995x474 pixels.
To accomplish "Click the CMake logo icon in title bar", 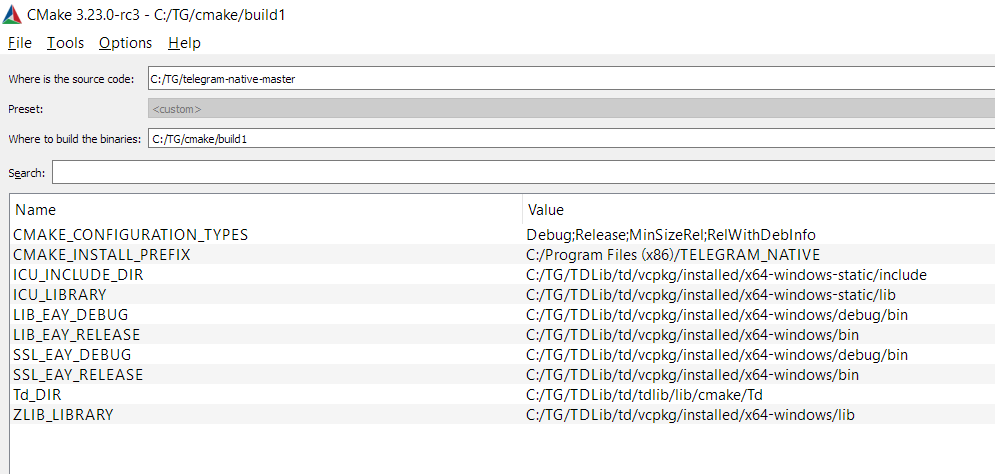I will click(x=11, y=15).
